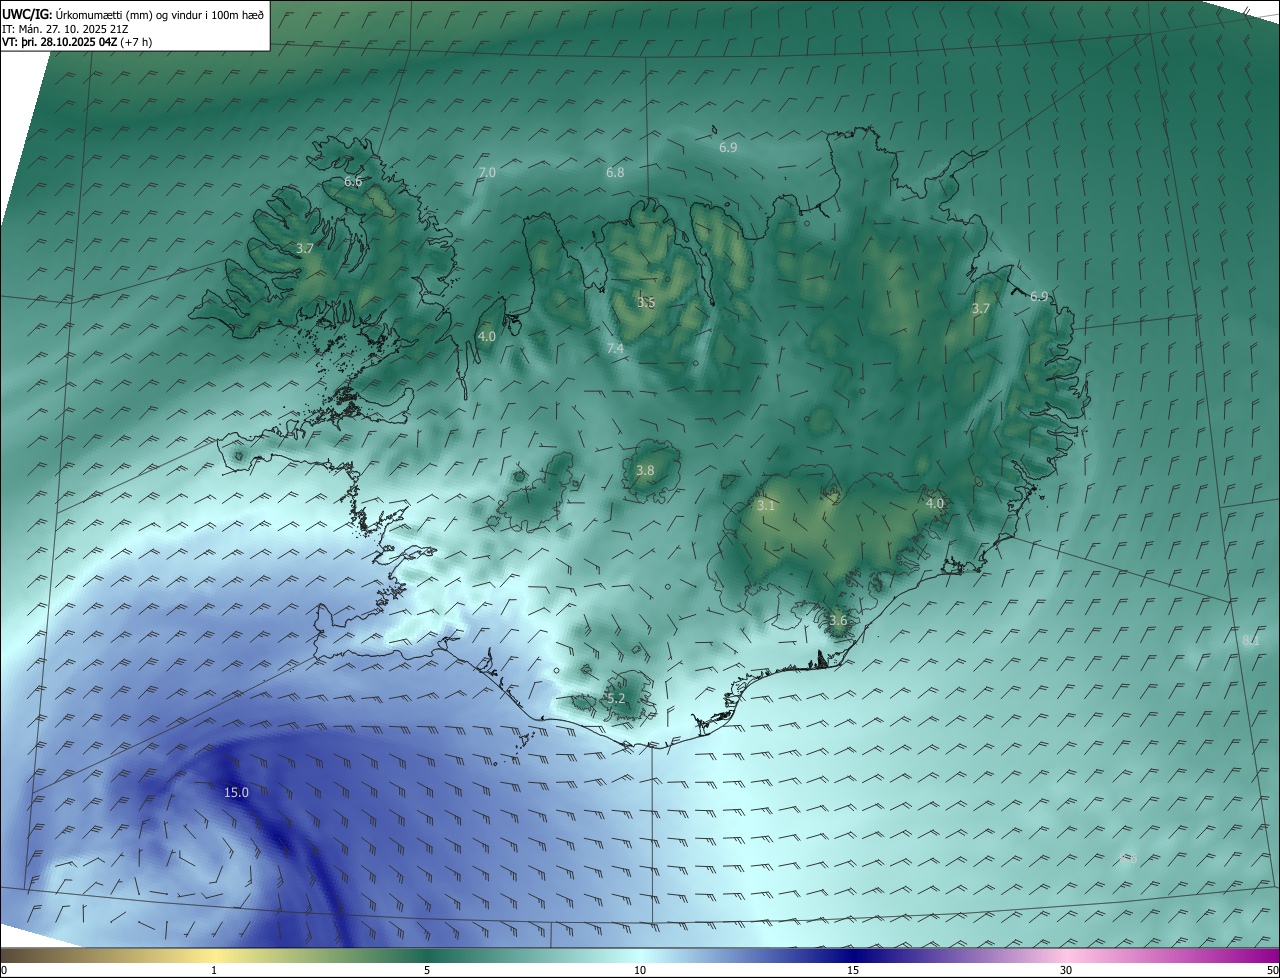Select the 15 tick on the color scale
This screenshot has width=1280, height=978.
click(853, 970)
